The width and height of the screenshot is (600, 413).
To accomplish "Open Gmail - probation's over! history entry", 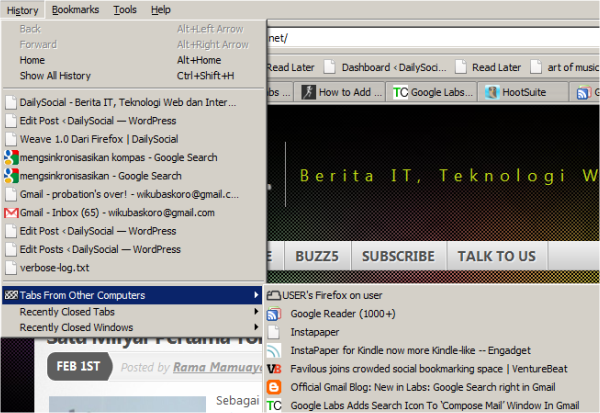I will point(133,194).
